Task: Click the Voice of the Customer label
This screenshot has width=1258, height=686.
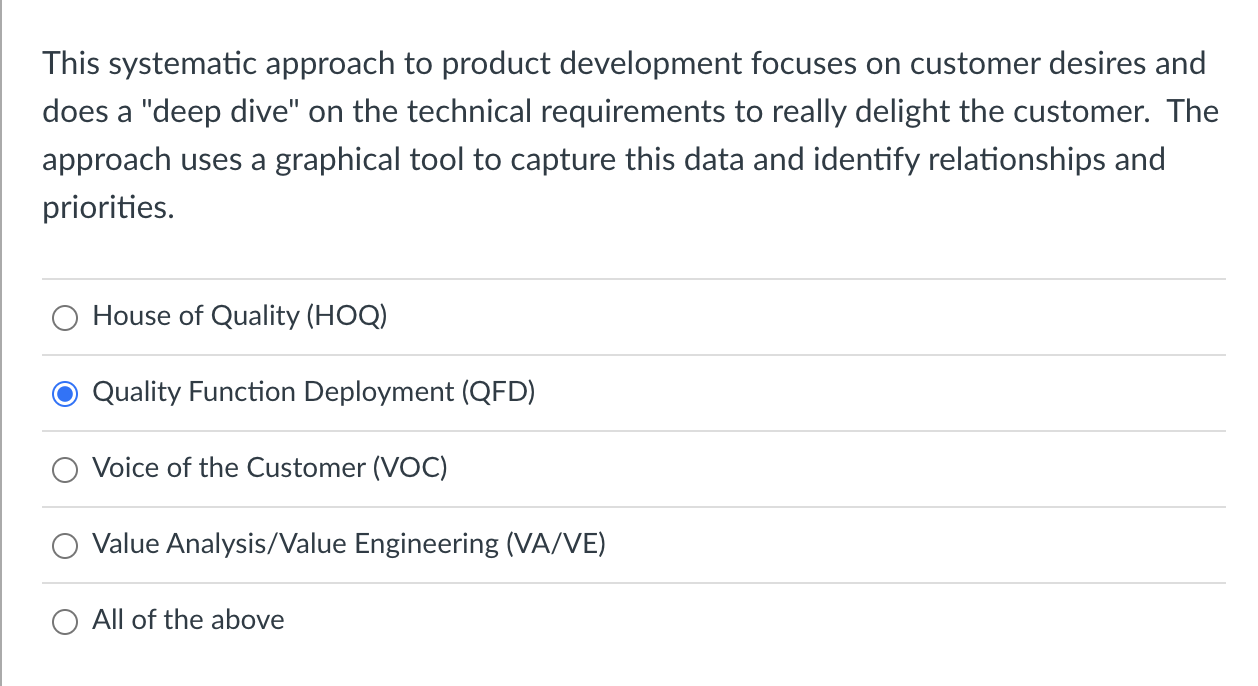Action: click(269, 468)
